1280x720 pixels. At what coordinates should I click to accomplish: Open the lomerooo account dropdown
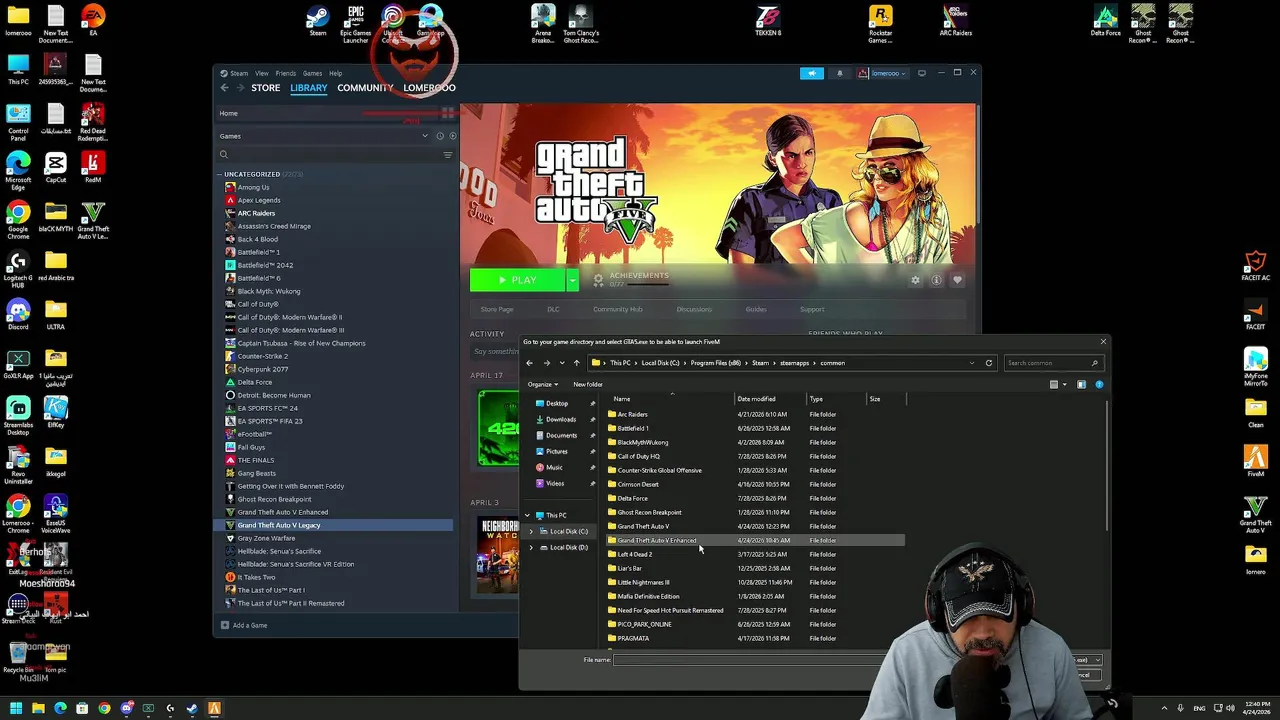[x=888, y=73]
